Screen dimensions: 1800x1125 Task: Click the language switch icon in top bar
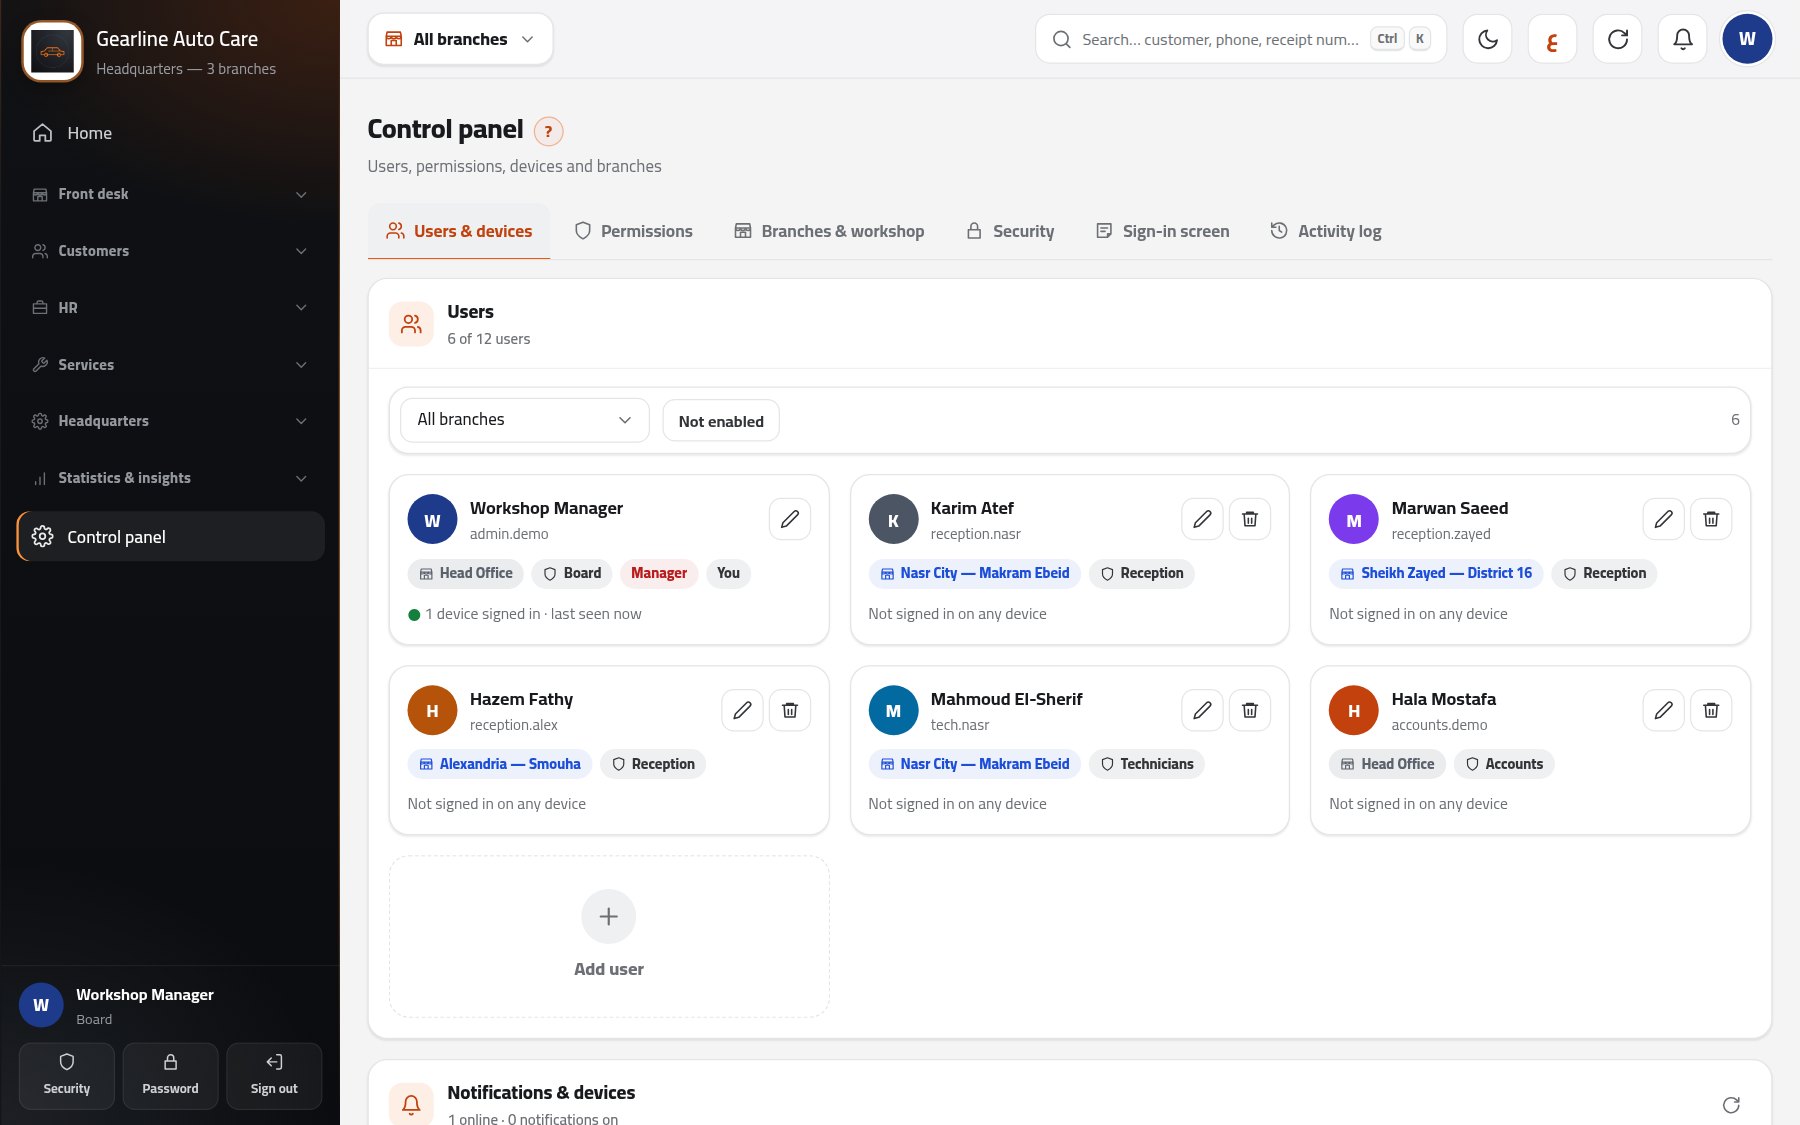point(1552,39)
